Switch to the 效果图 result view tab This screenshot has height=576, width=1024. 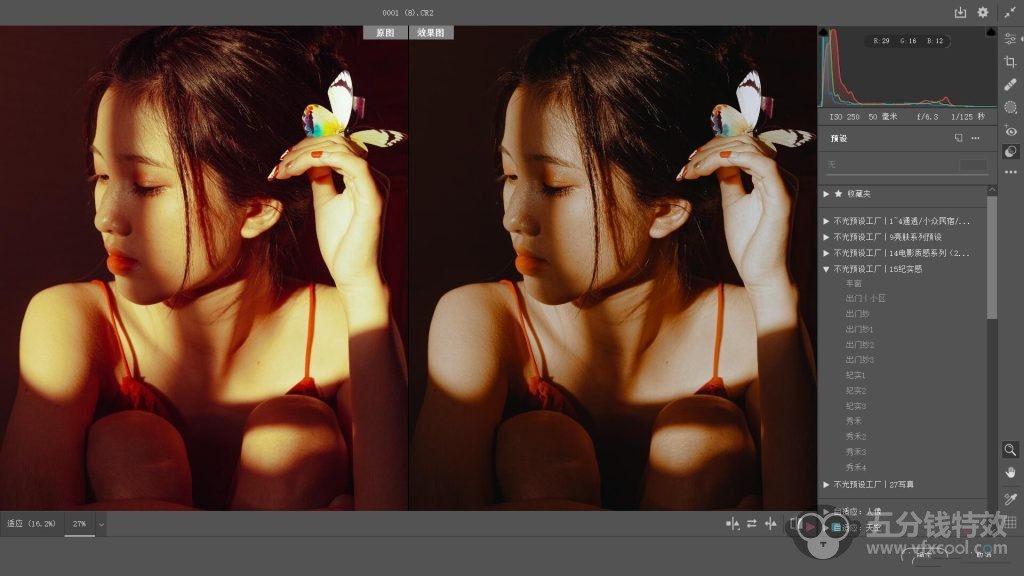(x=431, y=33)
